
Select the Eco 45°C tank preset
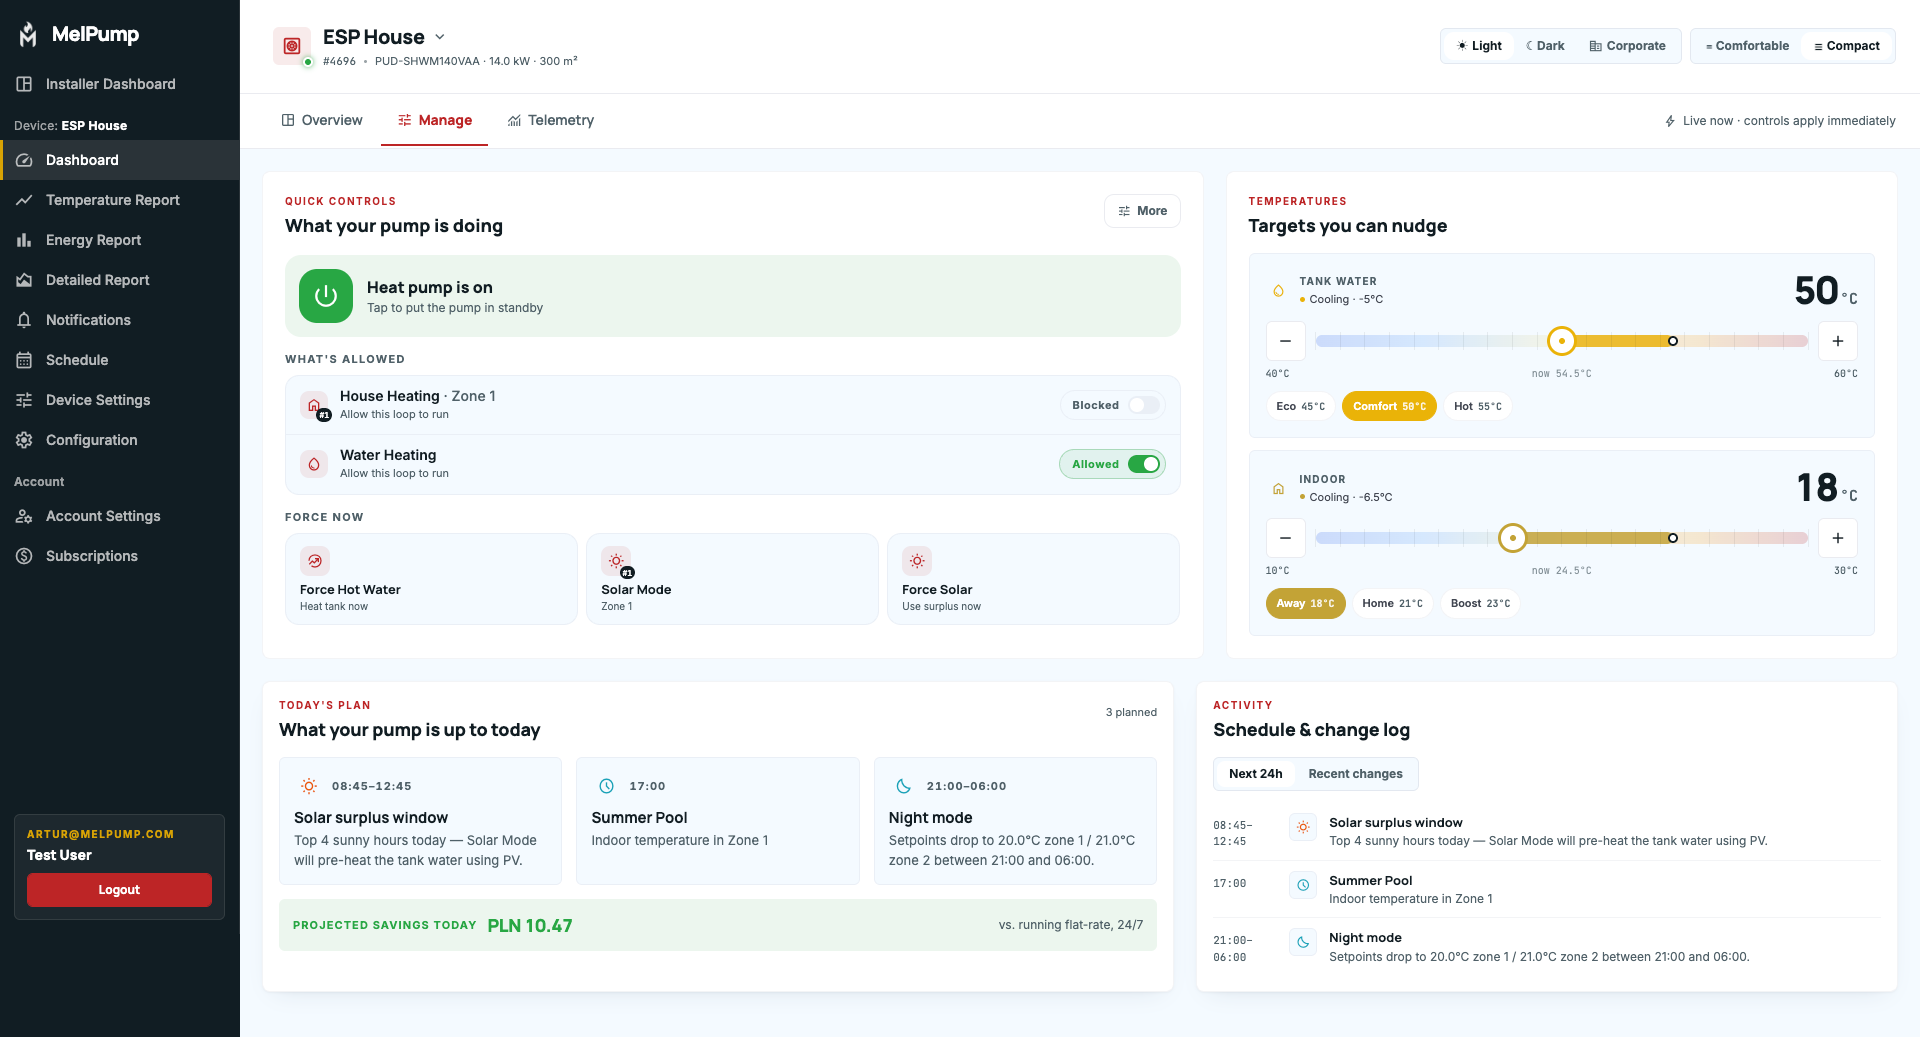tap(1300, 406)
